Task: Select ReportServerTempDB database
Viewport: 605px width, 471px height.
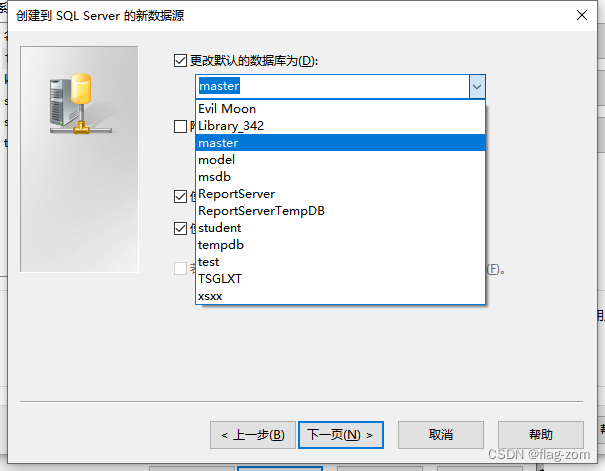Action: click(340, 211)
